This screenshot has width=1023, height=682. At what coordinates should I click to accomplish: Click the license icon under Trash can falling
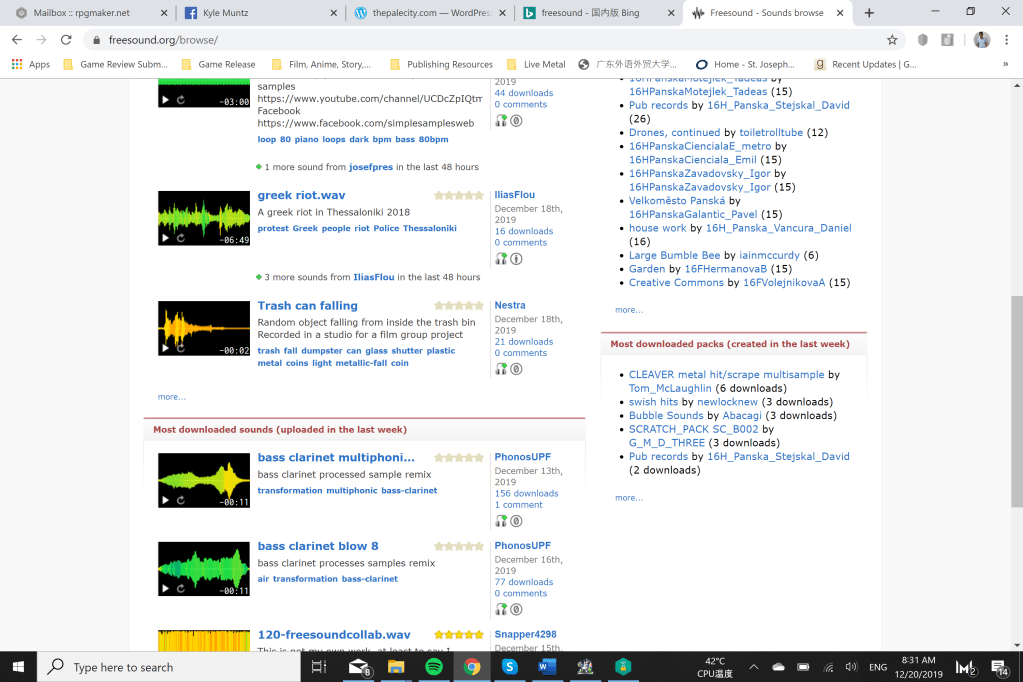click(x=516, y=369)
